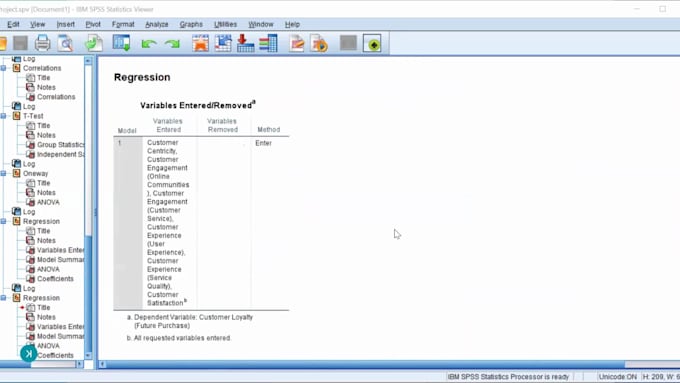Click the Print toolbar icon

(42, 43)
